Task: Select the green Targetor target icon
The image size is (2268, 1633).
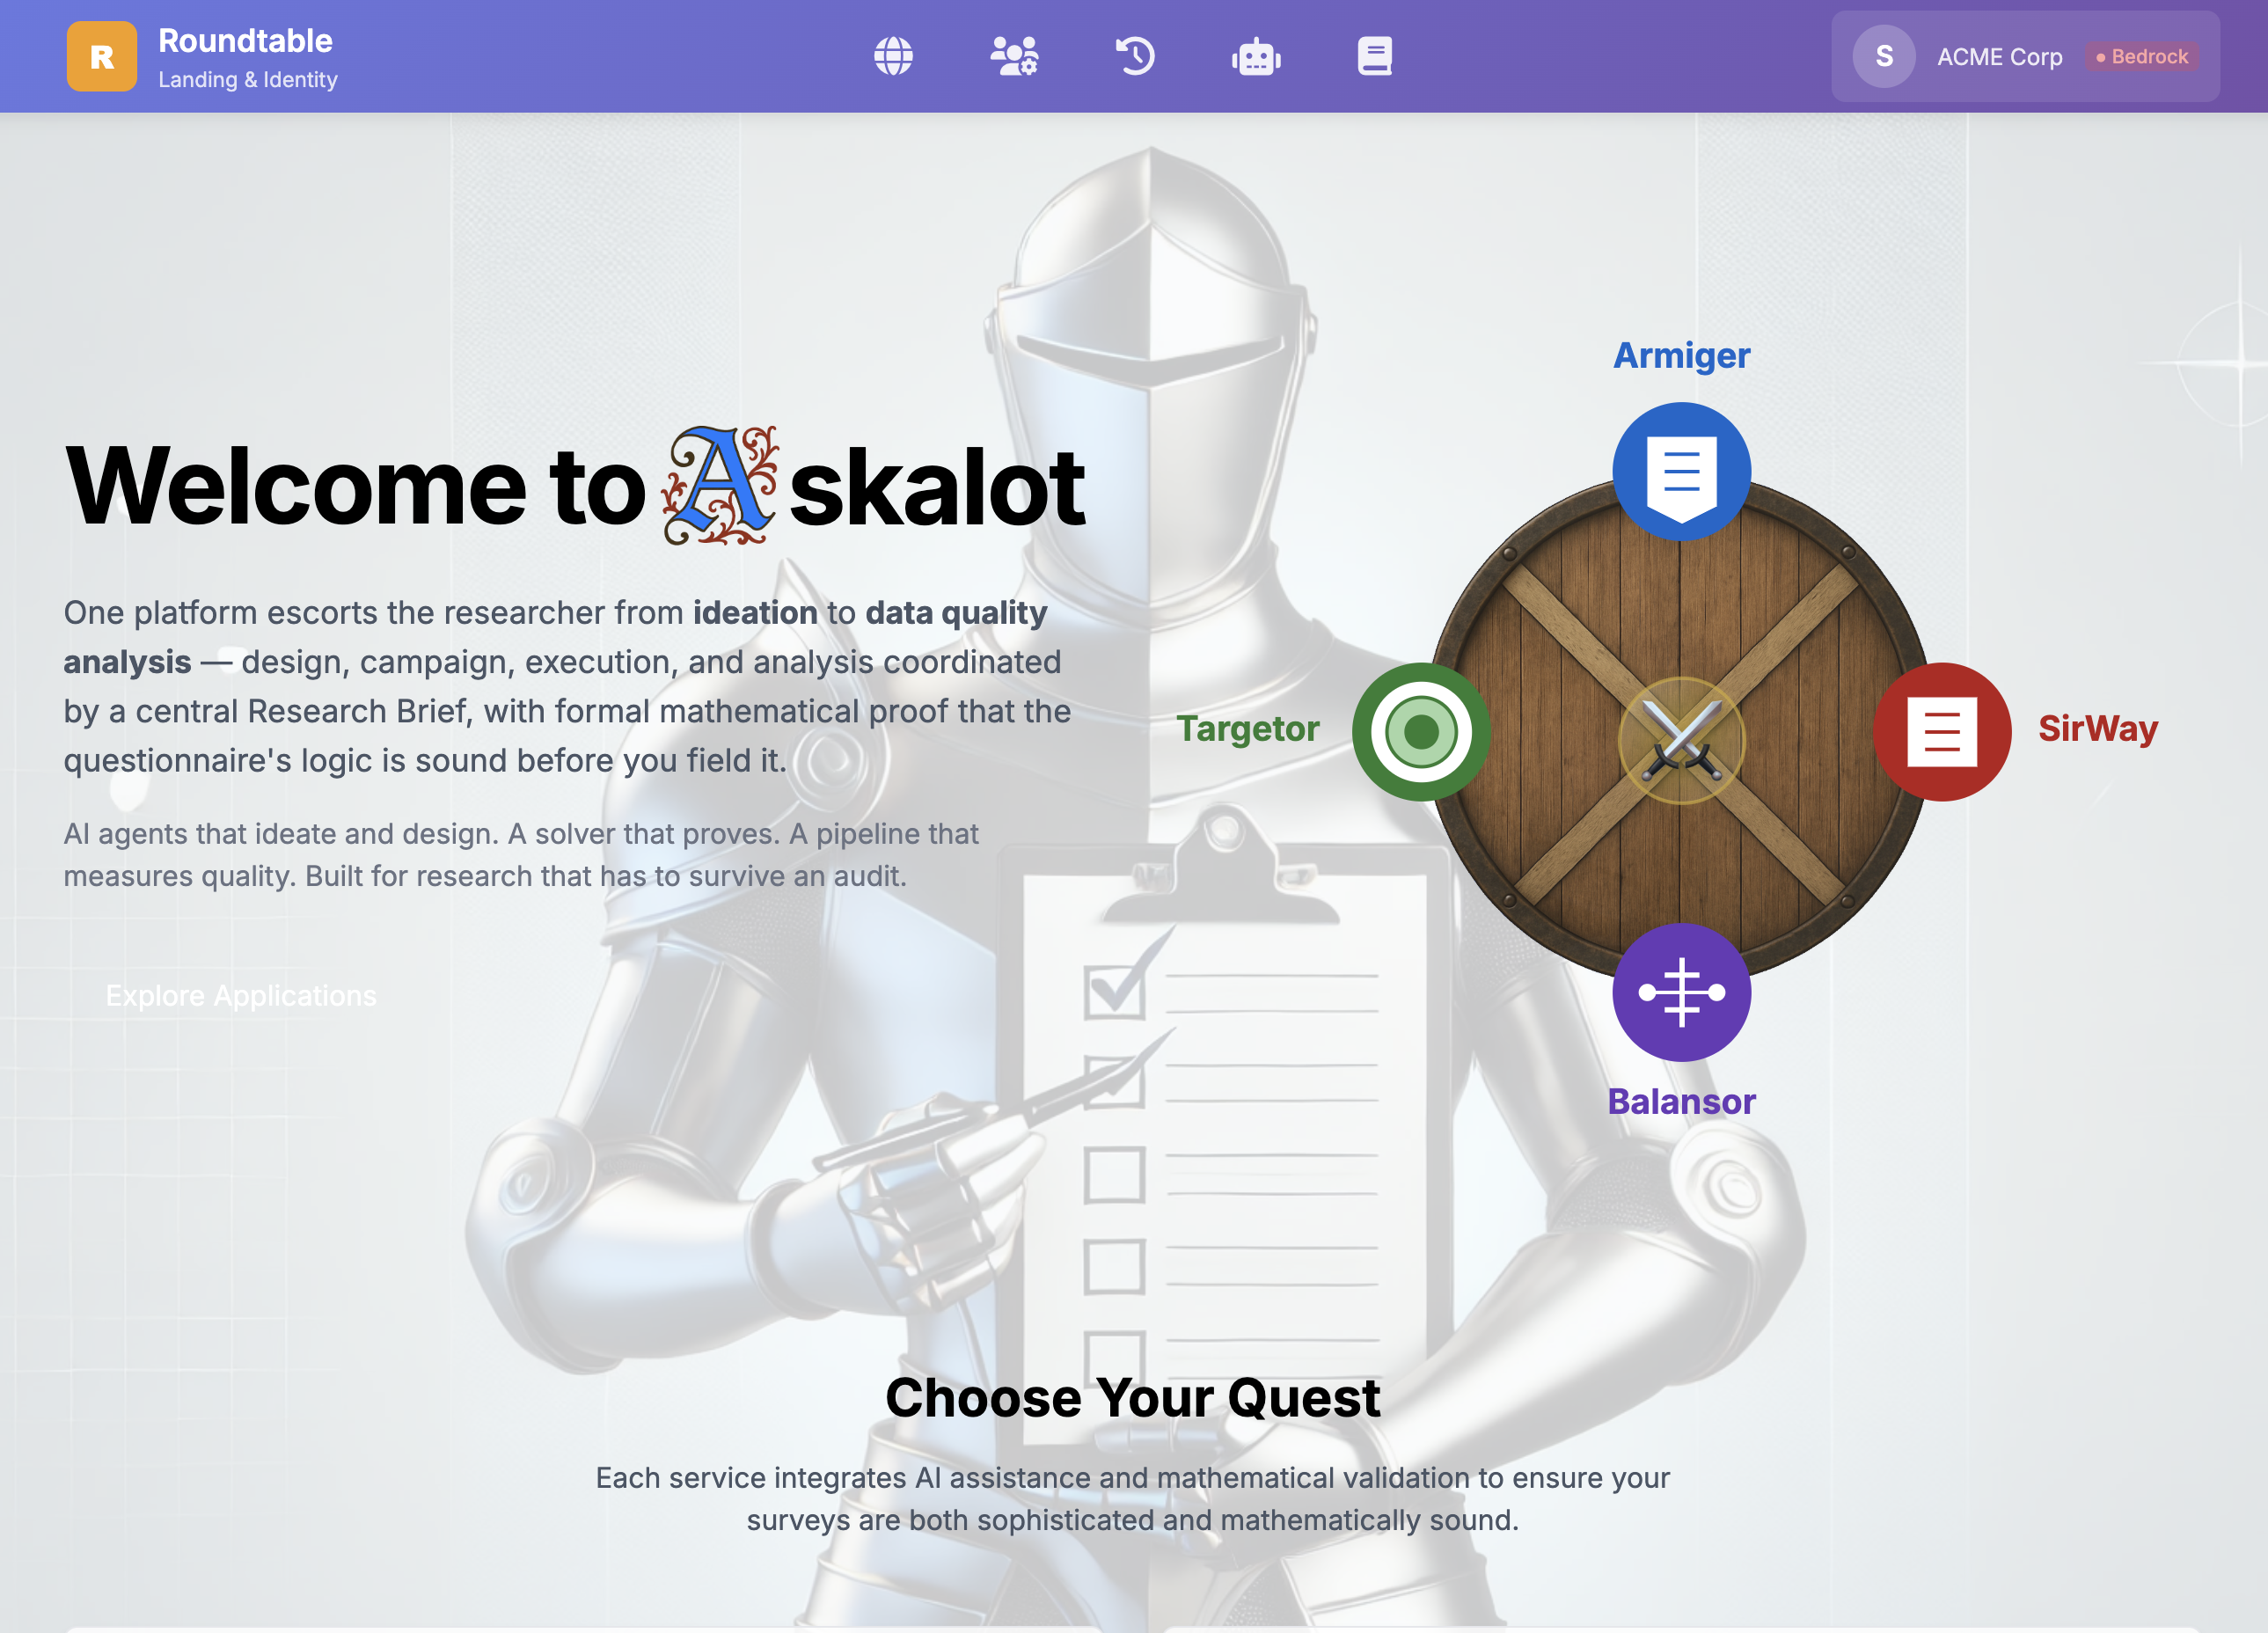Action: pyautogui.click(x=1421, y=731)
